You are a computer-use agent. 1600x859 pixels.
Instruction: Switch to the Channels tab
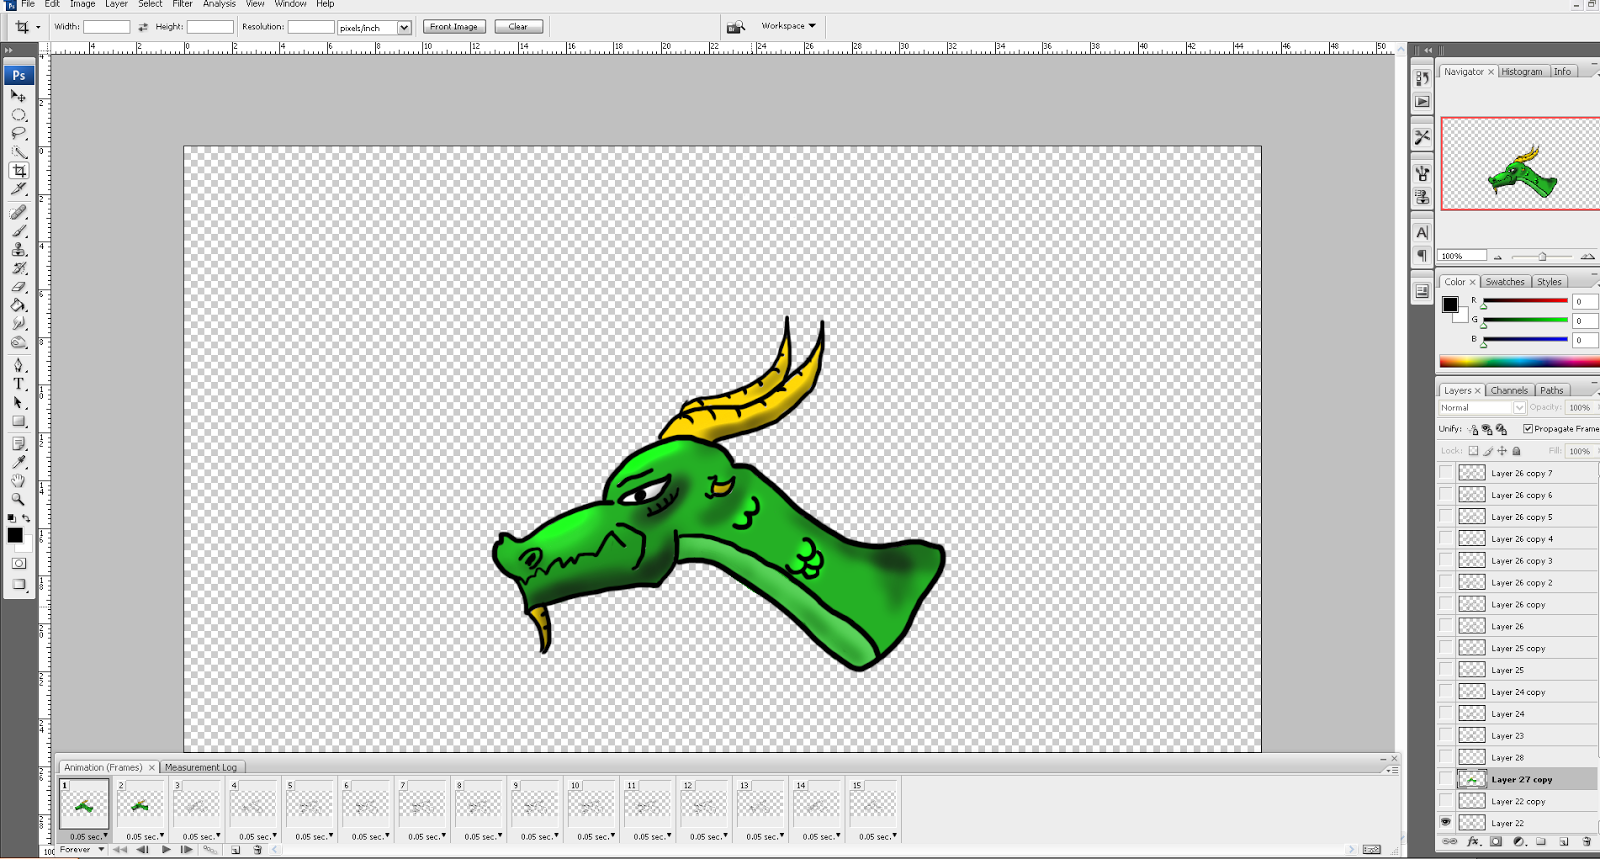(x=1509, y=390)
